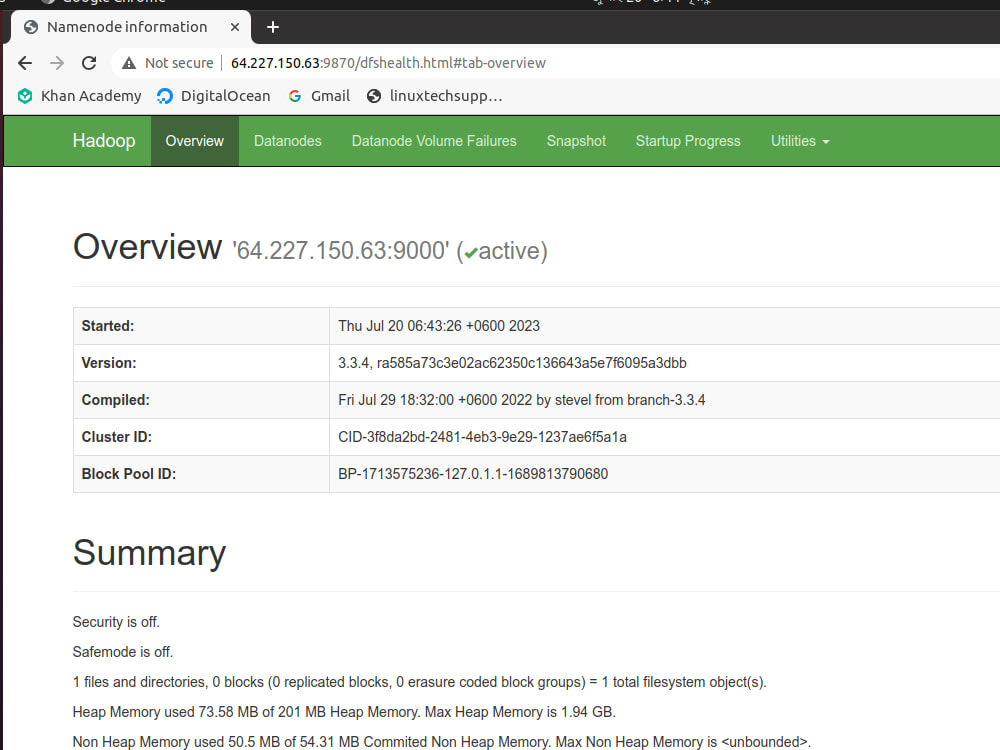Open the linuxtechsupp bookmark
This screenshot has height=750, width=1000.
click(435, 96)
